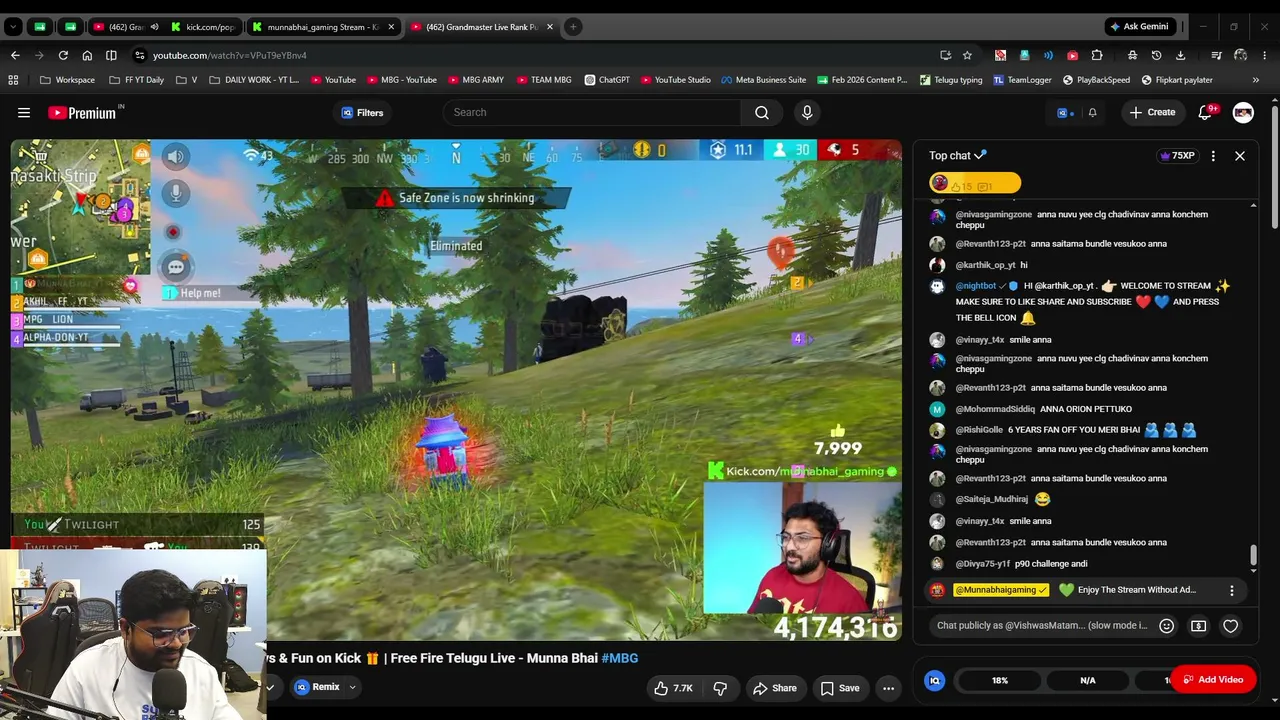Send a Super Chat via the dollar icon

coord(1198,626)
